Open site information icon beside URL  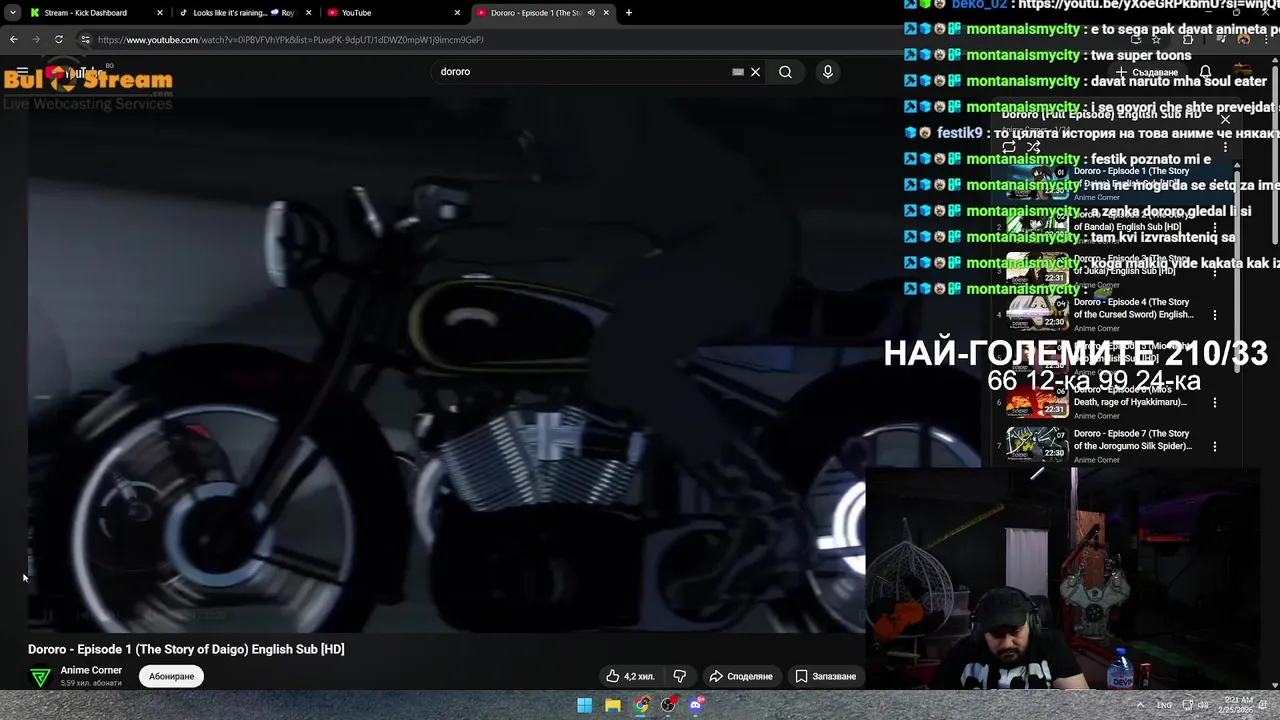[85, 40]
